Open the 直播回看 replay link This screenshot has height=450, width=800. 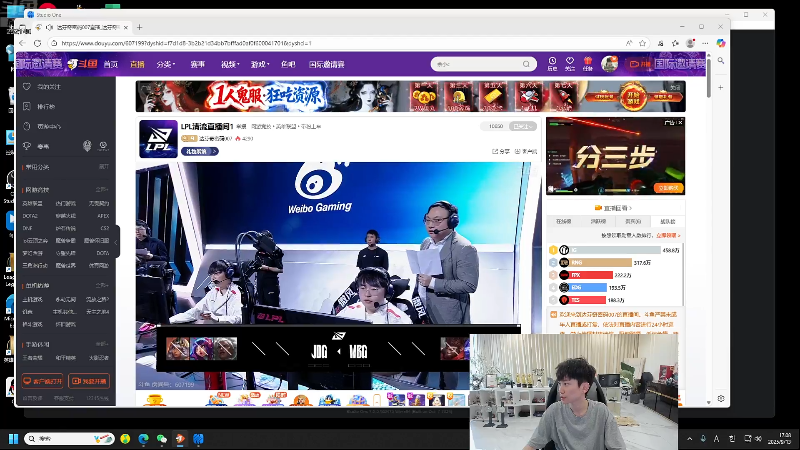click(614, 208)
